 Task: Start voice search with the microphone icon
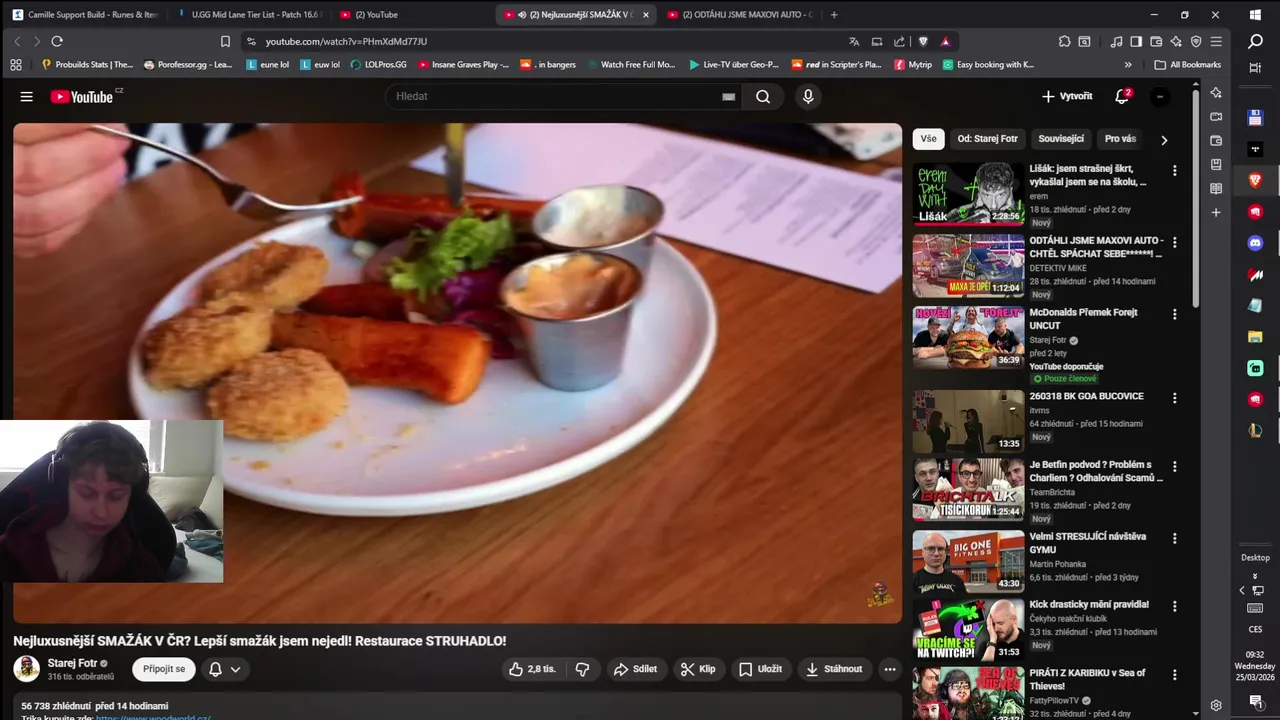point(808,96)
